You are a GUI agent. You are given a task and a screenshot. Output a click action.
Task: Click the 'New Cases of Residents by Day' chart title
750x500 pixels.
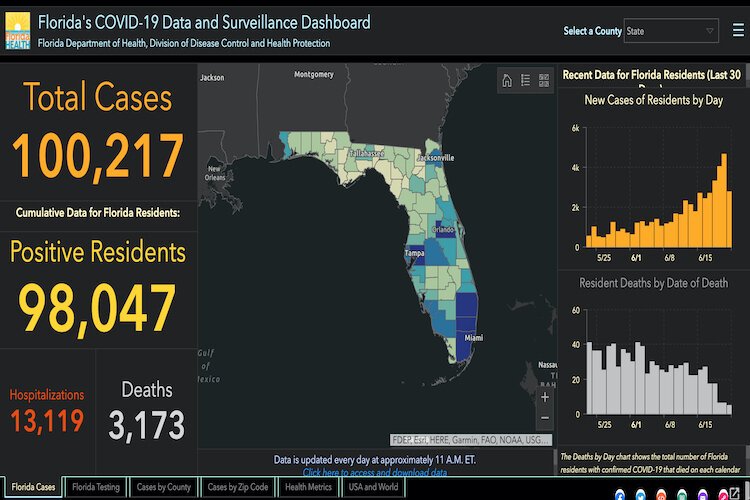click(653, 100)
